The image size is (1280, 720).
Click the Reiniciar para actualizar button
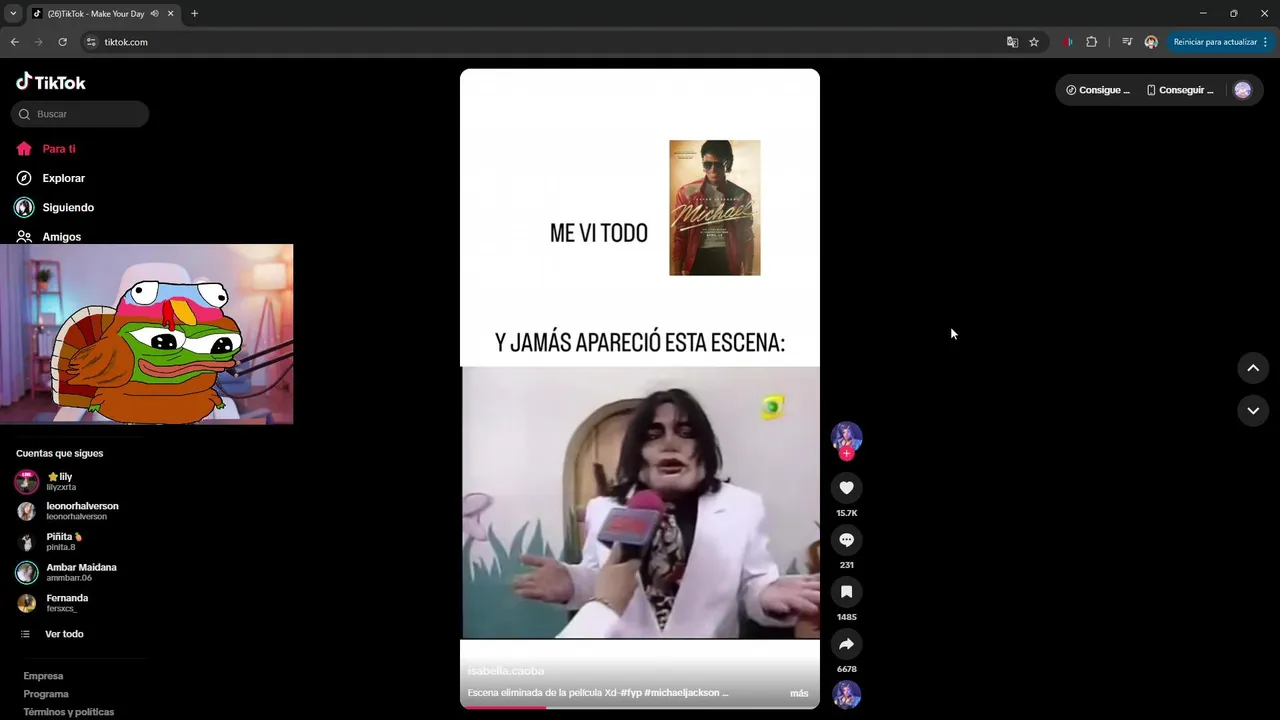1214,42
